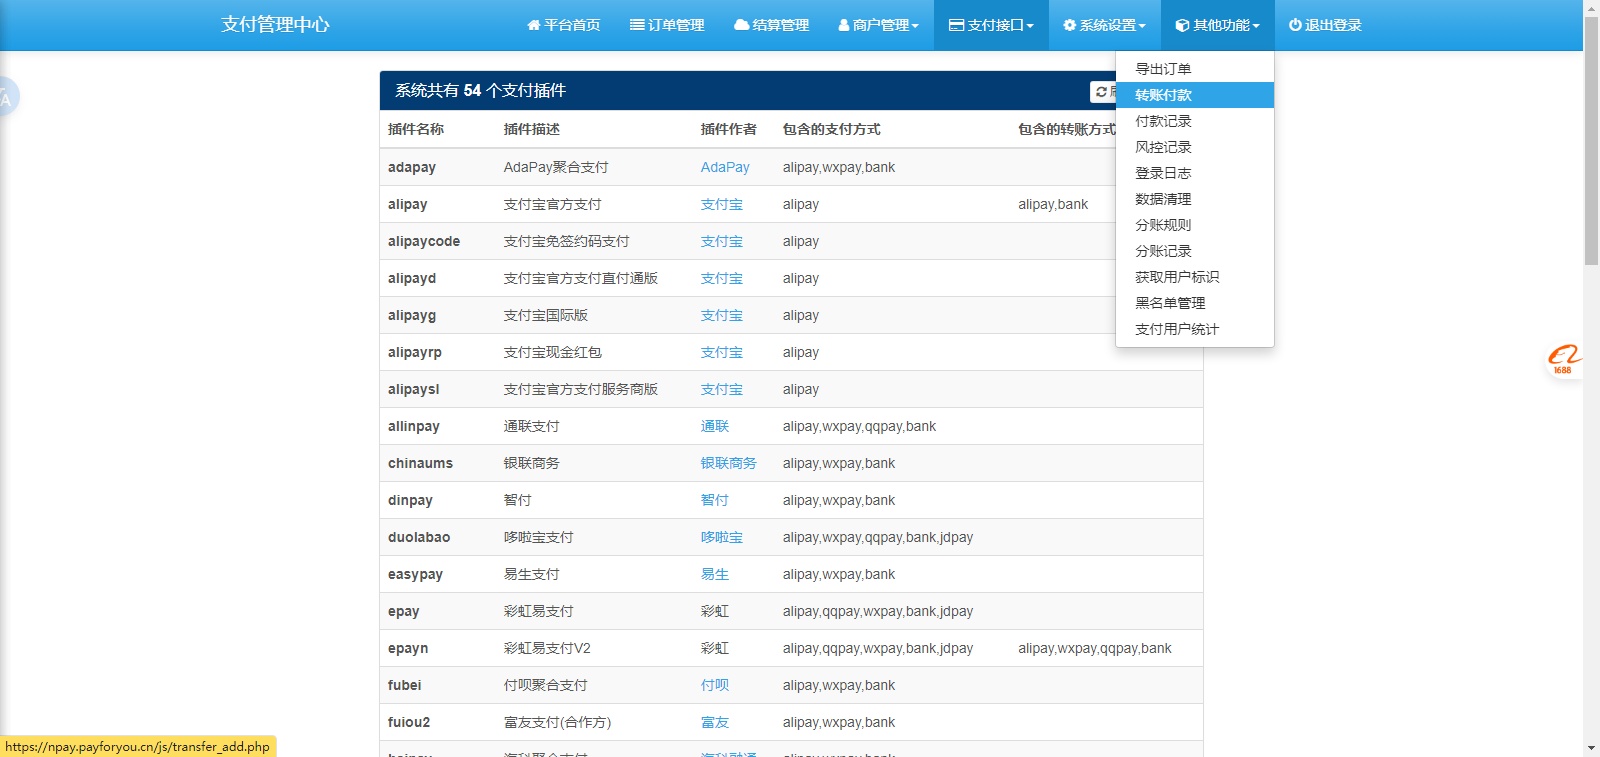This screenshot has height=757, width=1600.
Task: Open 通联 author link
Action: tap(715, 426)
